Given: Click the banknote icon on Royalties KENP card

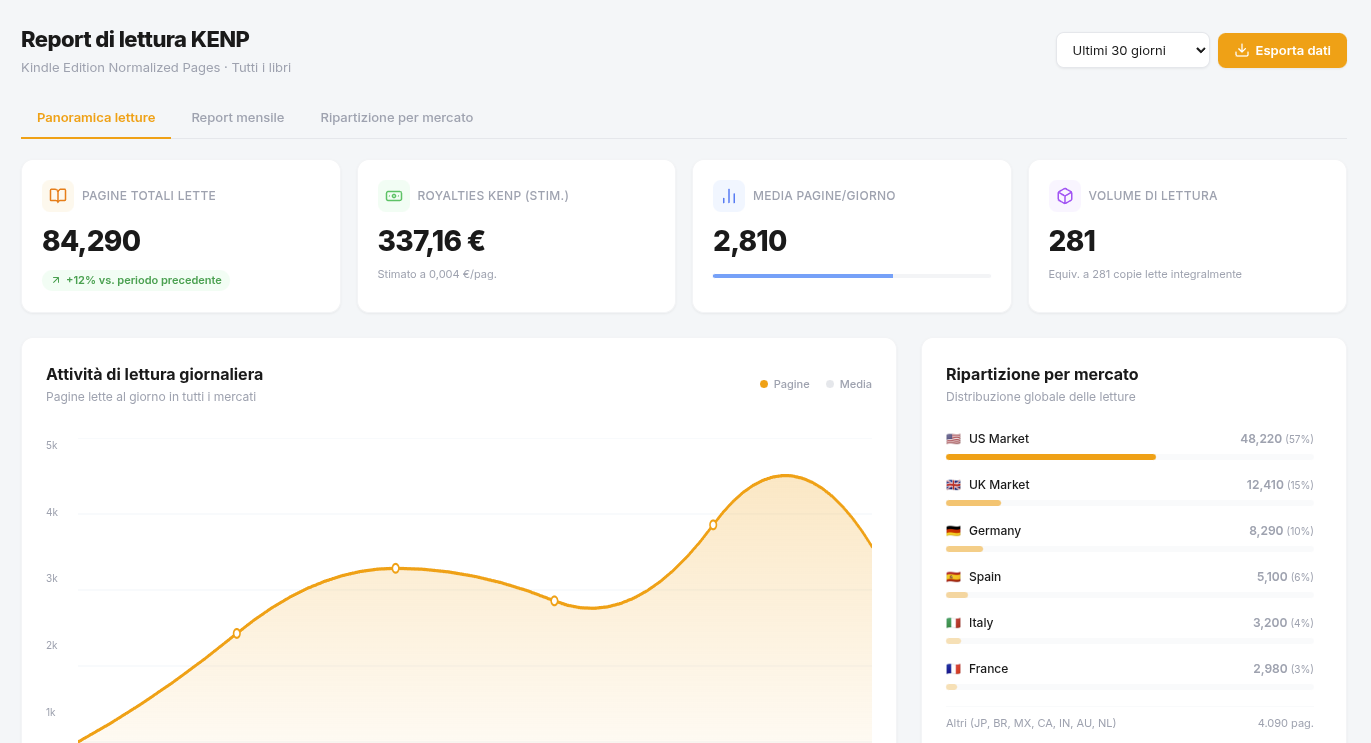Looking at the screenshot, I should [394, 196].
